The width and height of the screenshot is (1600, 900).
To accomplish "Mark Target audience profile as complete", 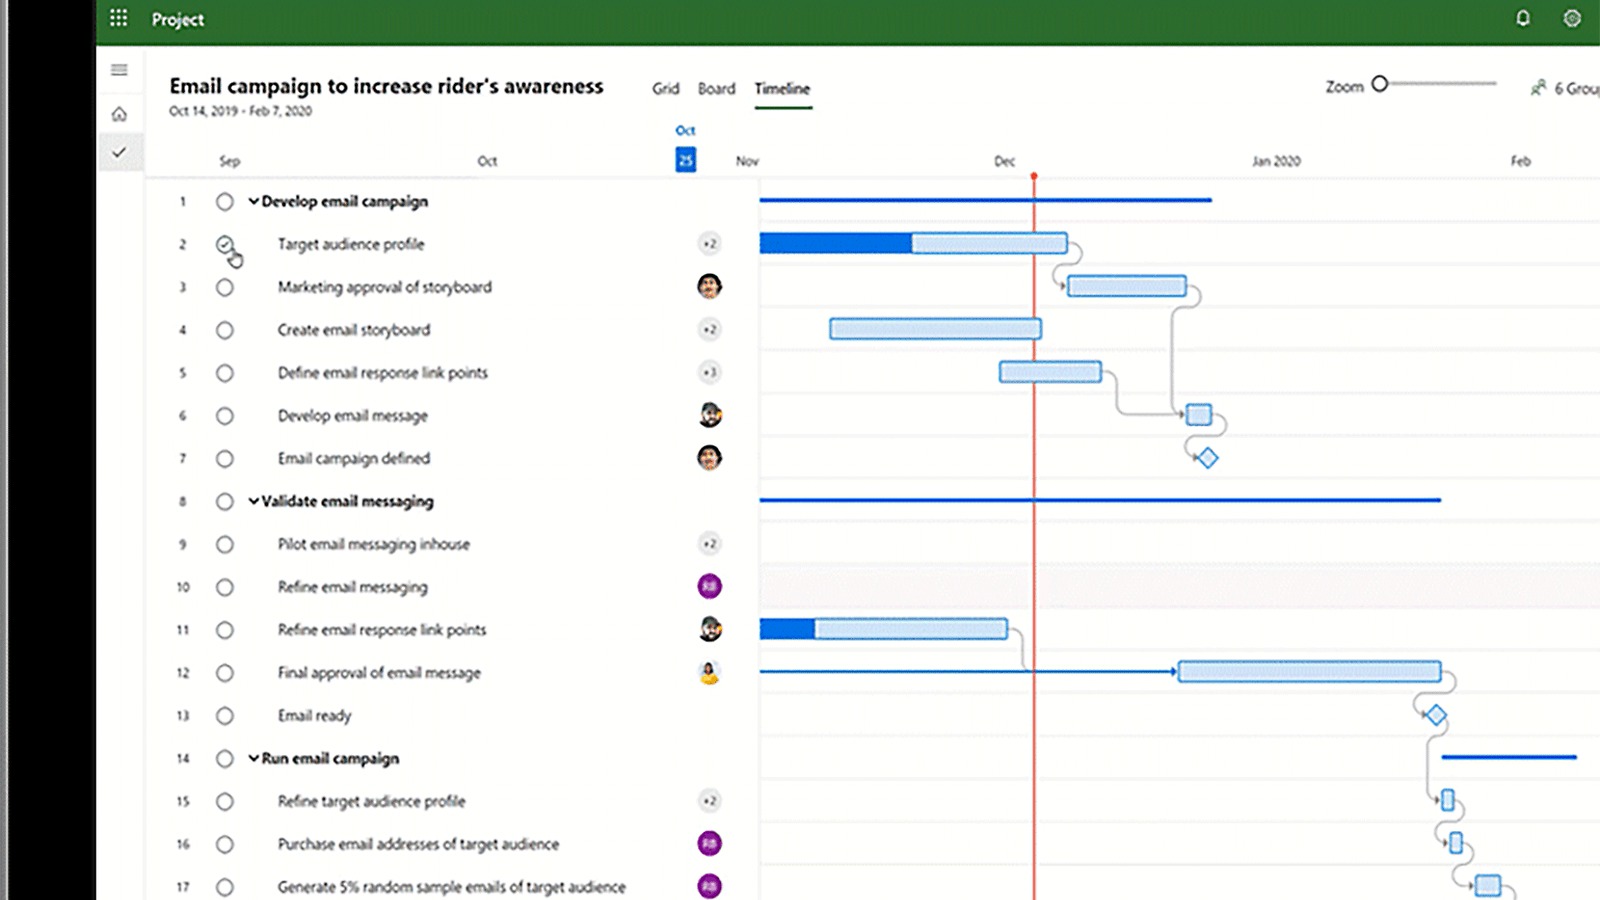I will [x=224, y=244].
